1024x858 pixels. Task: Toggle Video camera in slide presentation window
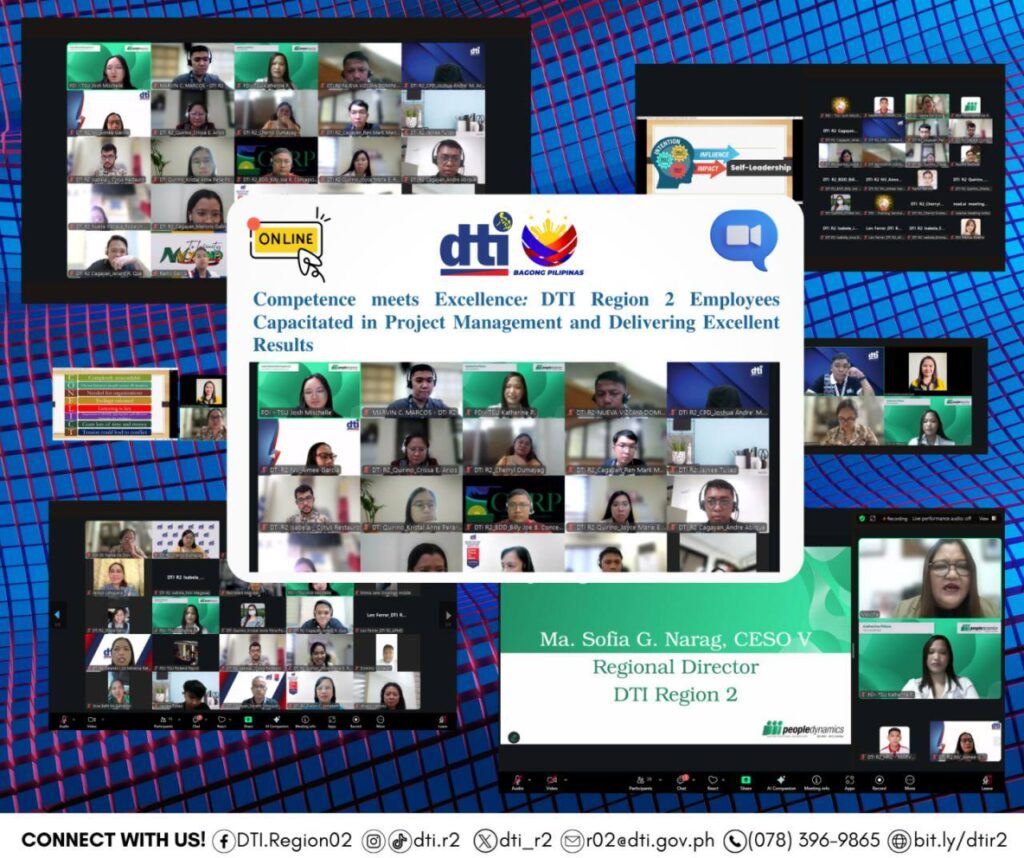551,780
